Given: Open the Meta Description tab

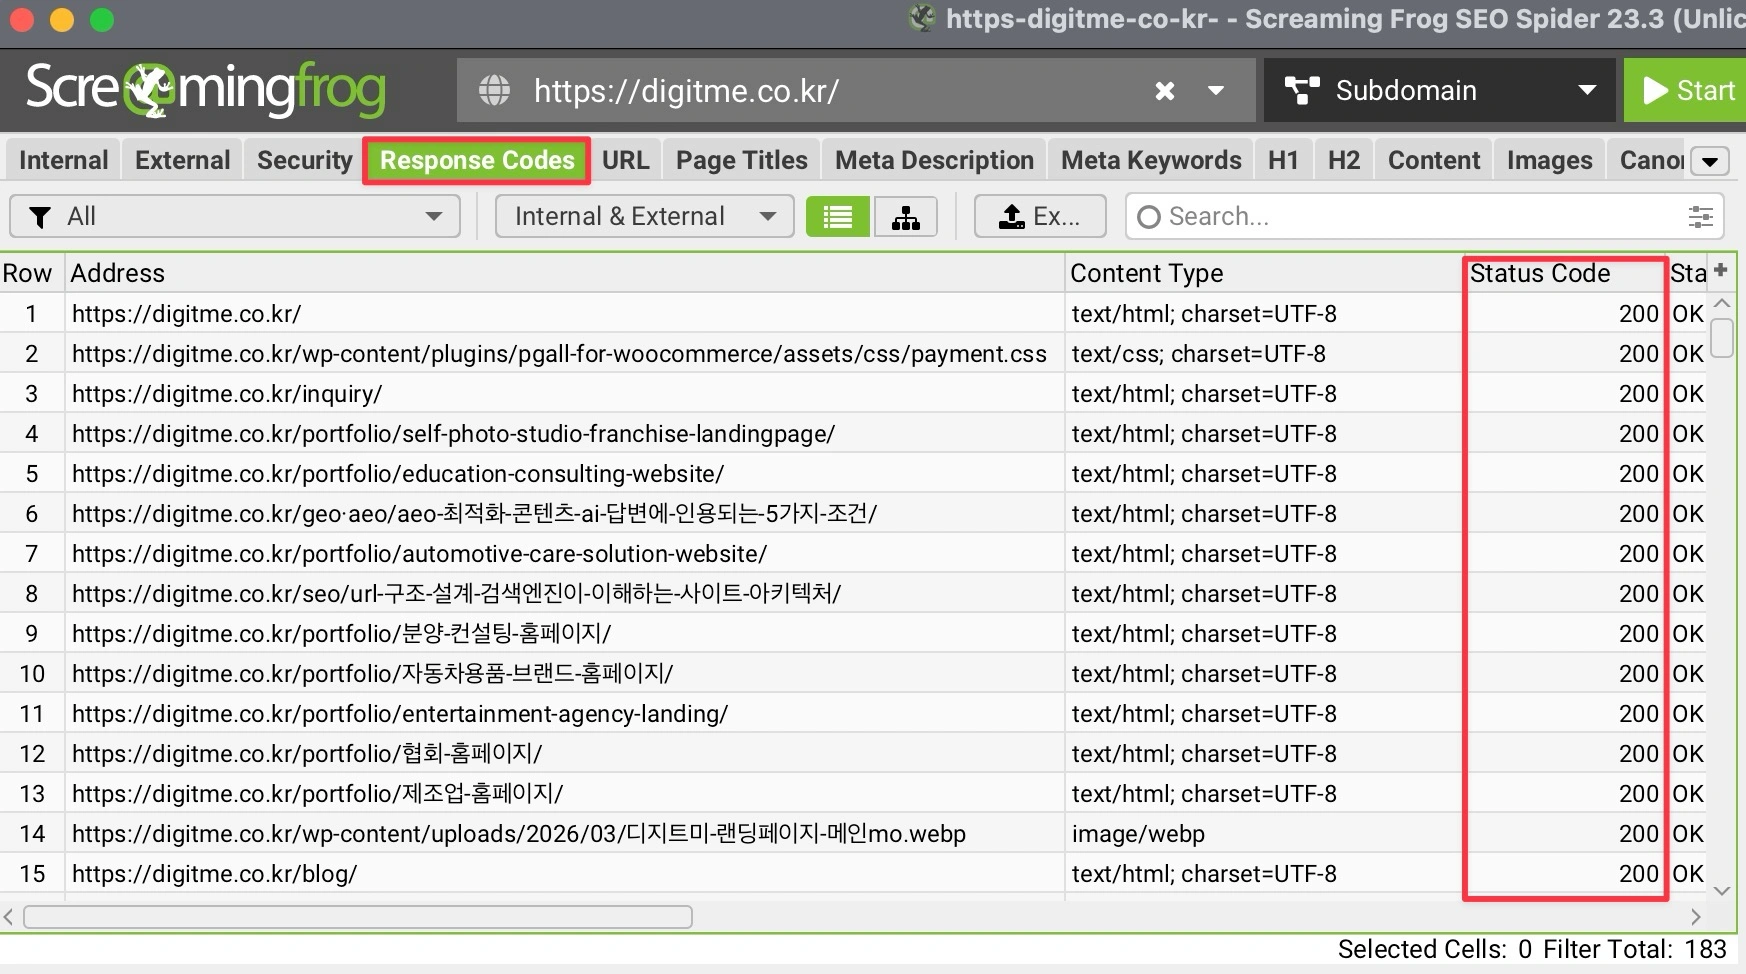Looking at the screenshot, I should [935, 160].
